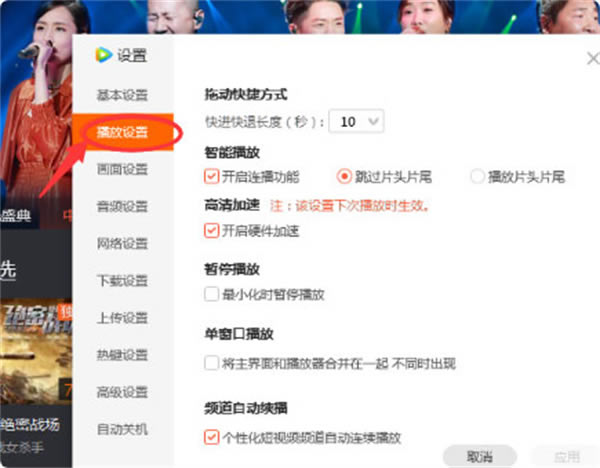Expand the 快进快退长度 dropdown
Screen dimensions: 600x468
360,121
